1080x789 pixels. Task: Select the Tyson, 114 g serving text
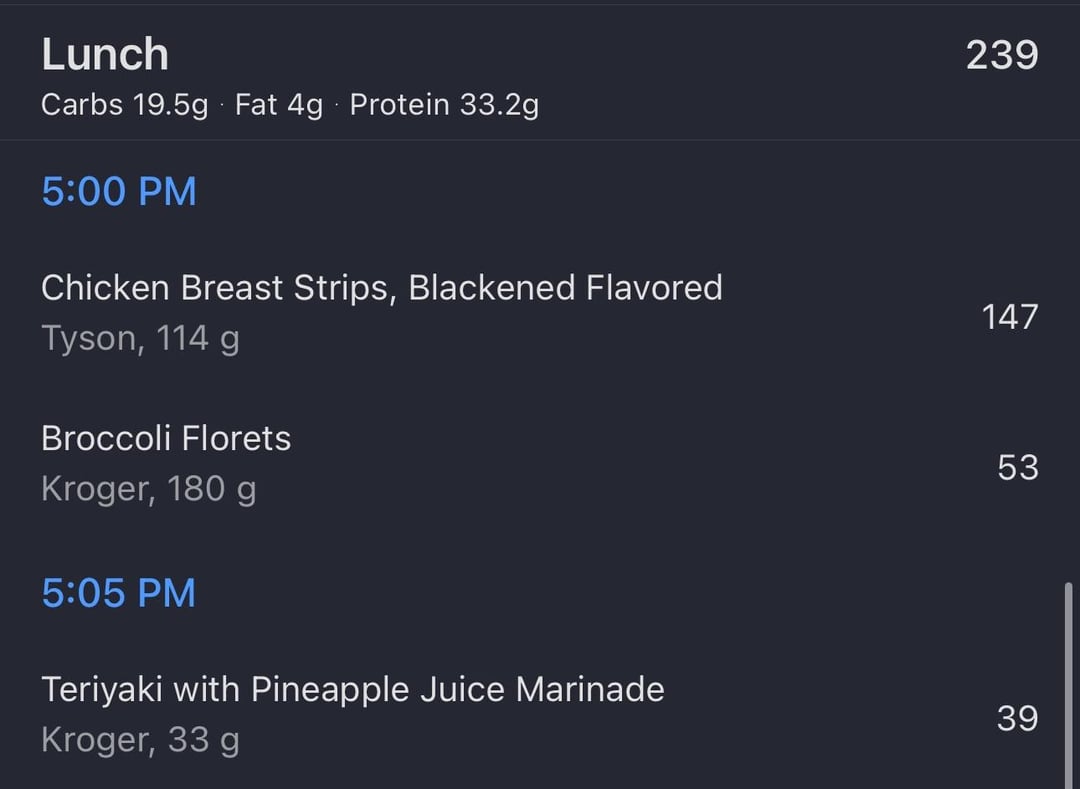(141, 339)
